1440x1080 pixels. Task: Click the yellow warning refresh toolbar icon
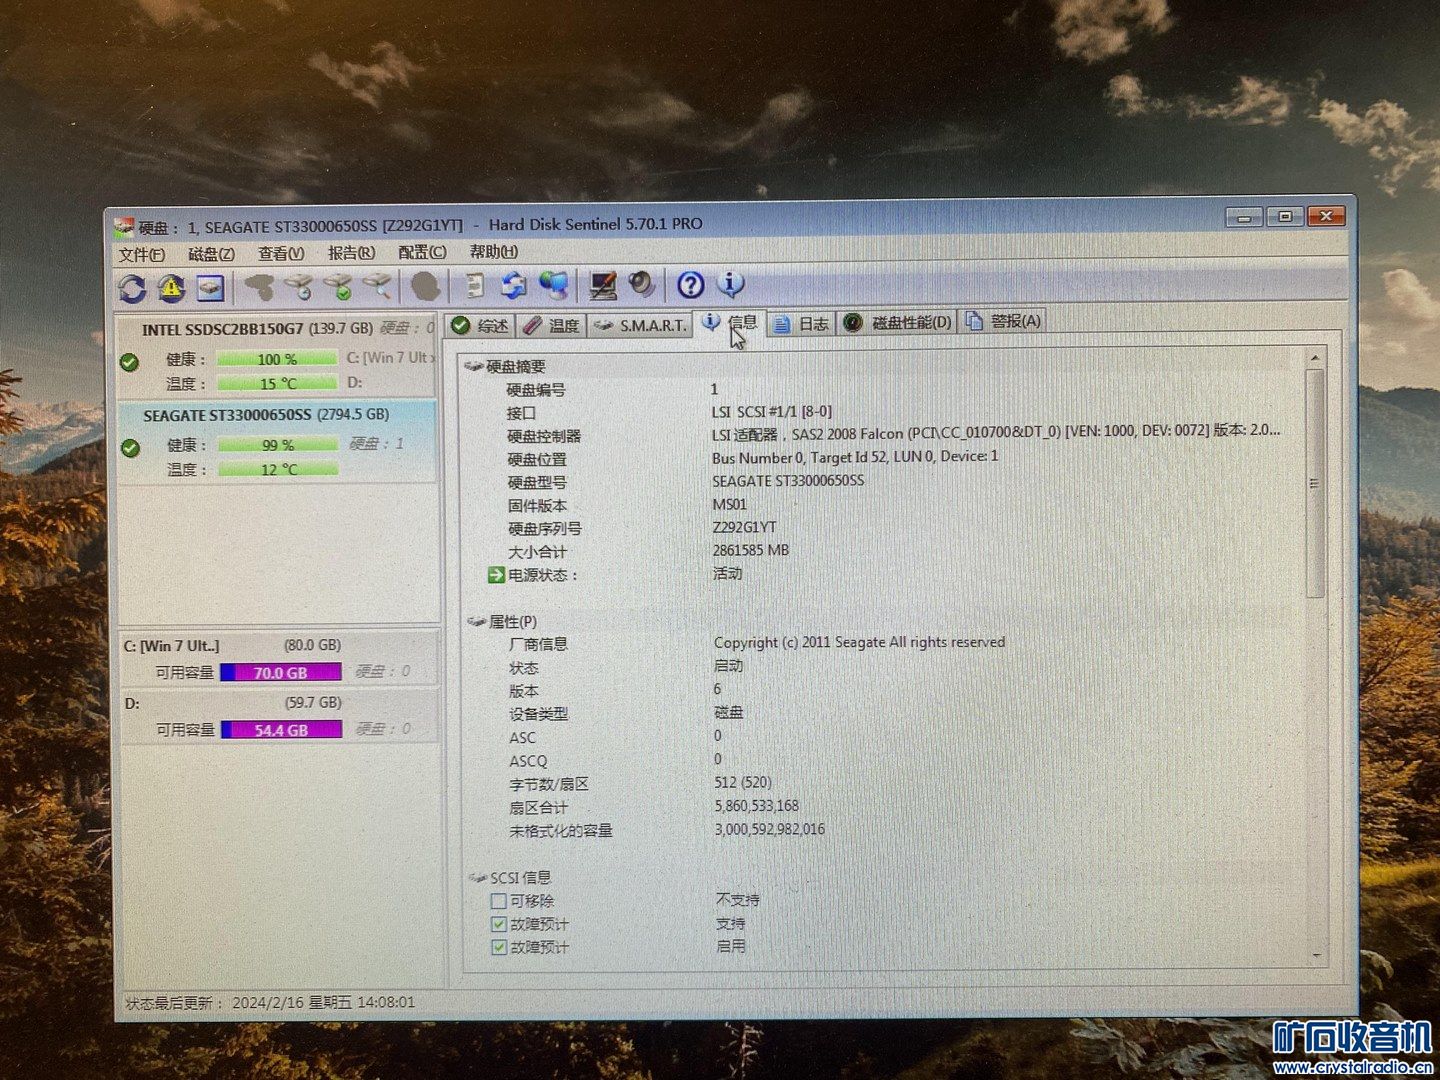(x=171, y=289)
